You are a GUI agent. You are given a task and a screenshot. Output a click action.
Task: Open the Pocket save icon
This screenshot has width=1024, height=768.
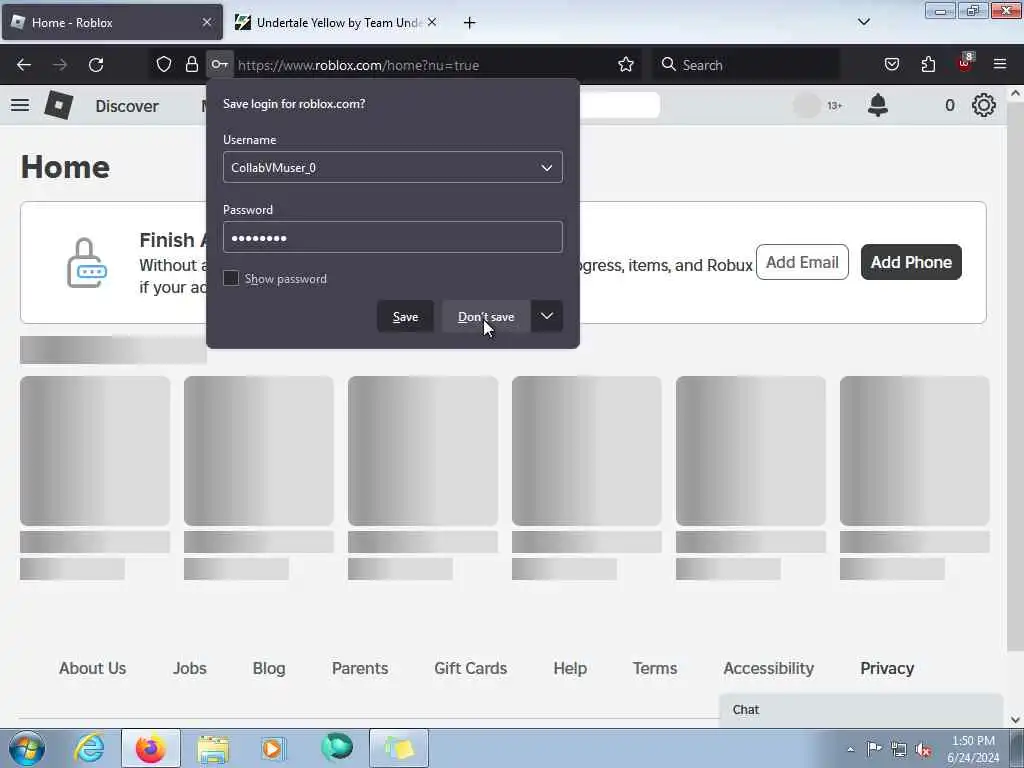pos(891,64)
